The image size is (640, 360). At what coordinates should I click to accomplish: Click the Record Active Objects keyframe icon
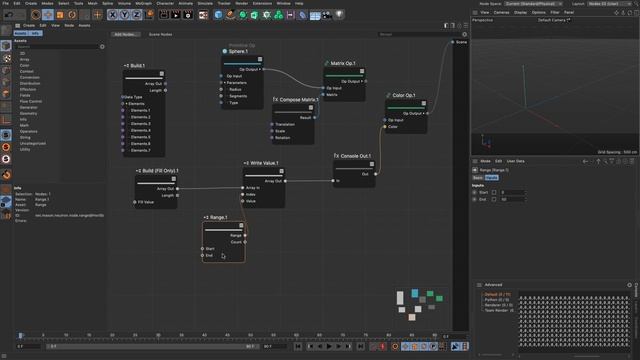373,347
